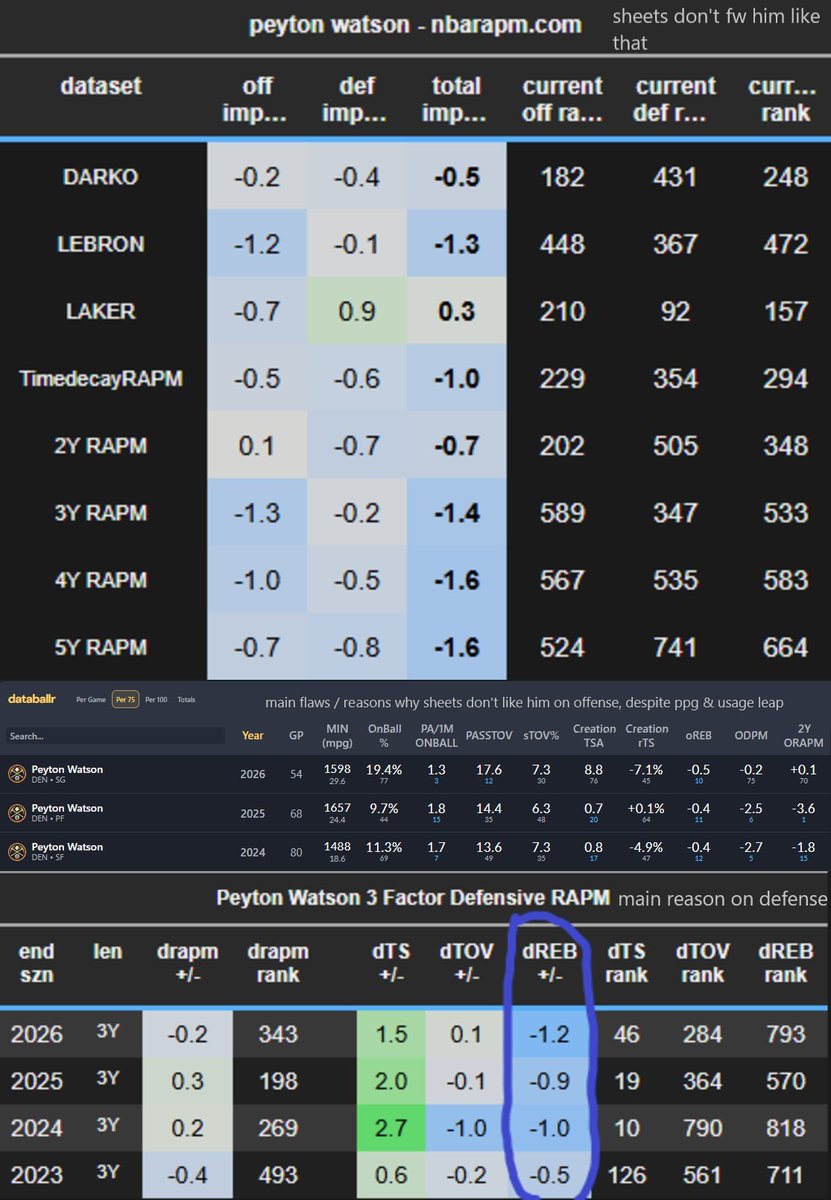Sort by the sTOV% column header
Viewport: 831px width, 1200px height.
click(542, 735)
